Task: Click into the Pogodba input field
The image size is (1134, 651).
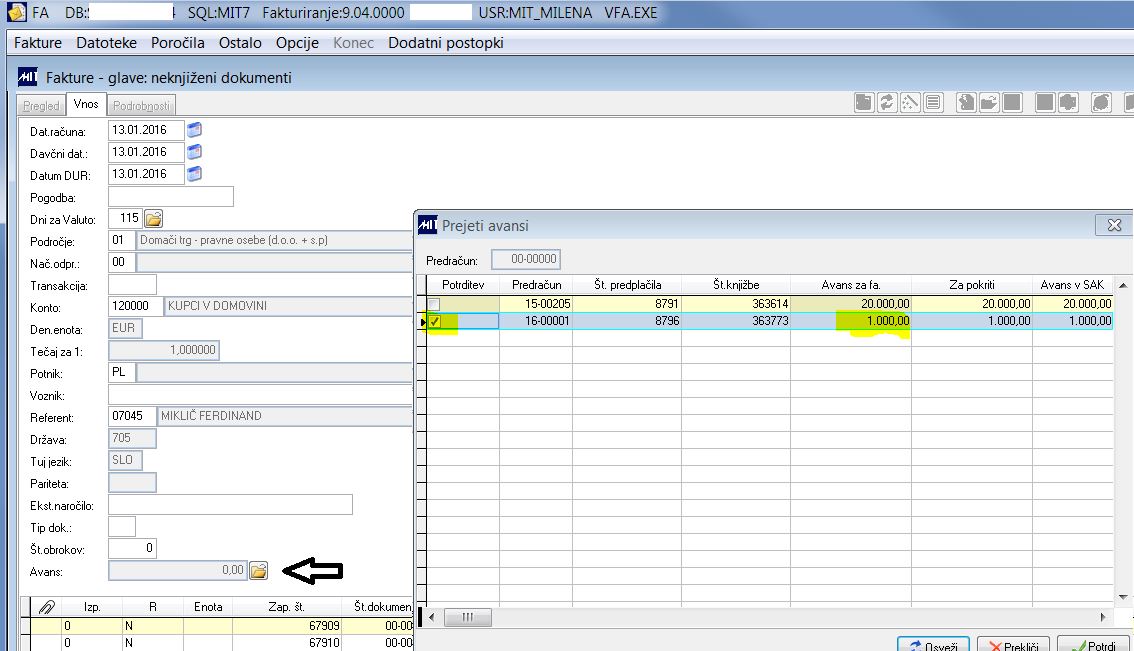Action: coord(171,197)
